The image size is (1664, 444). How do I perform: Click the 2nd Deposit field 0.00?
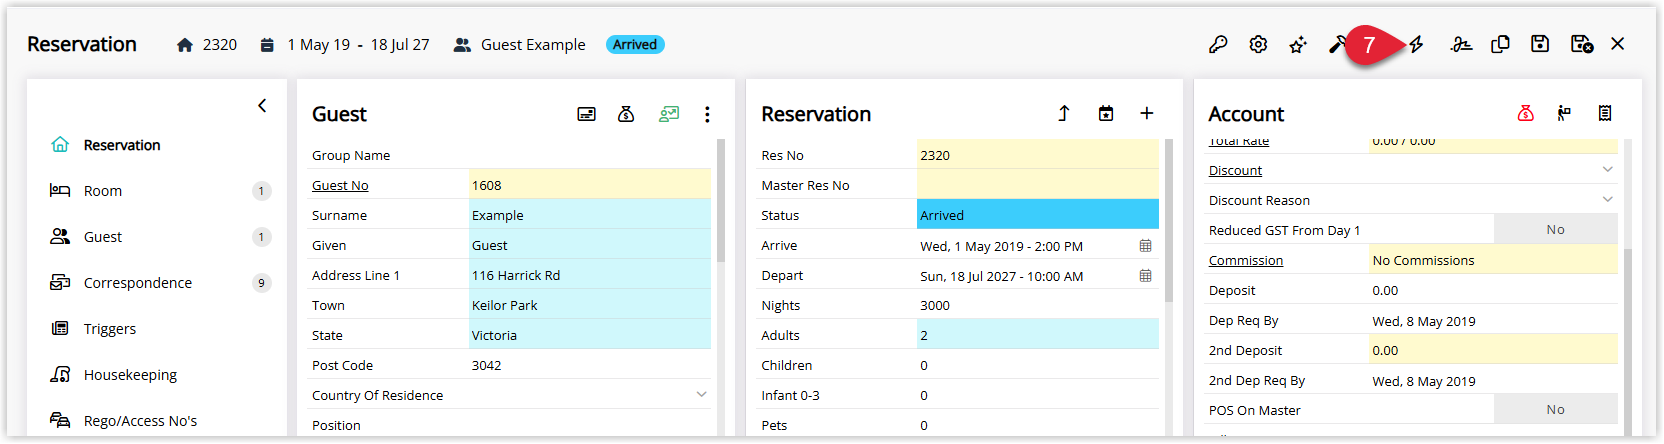coord(1493,350)
